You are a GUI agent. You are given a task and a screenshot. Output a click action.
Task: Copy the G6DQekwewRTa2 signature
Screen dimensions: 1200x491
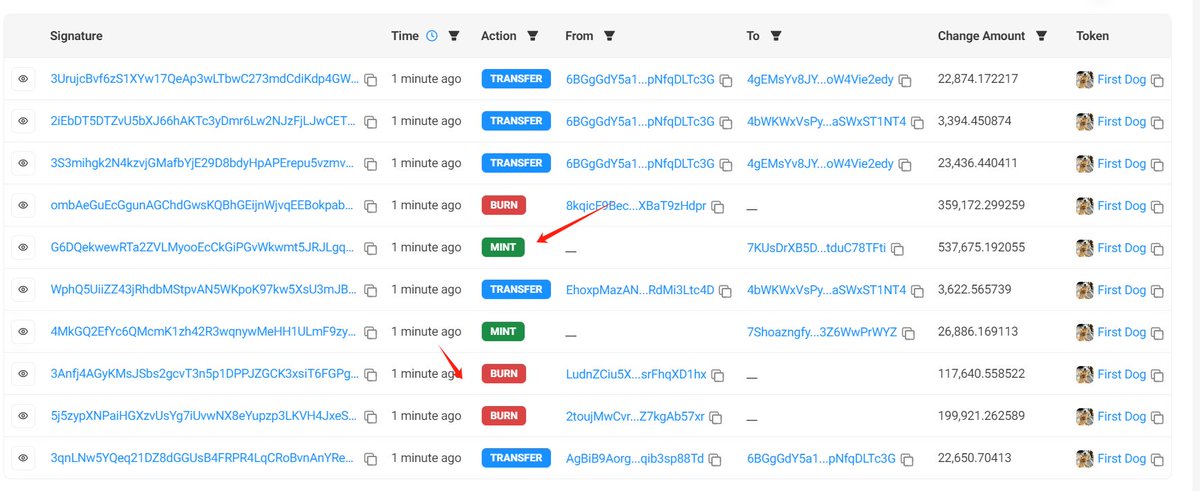click(370, 248)
